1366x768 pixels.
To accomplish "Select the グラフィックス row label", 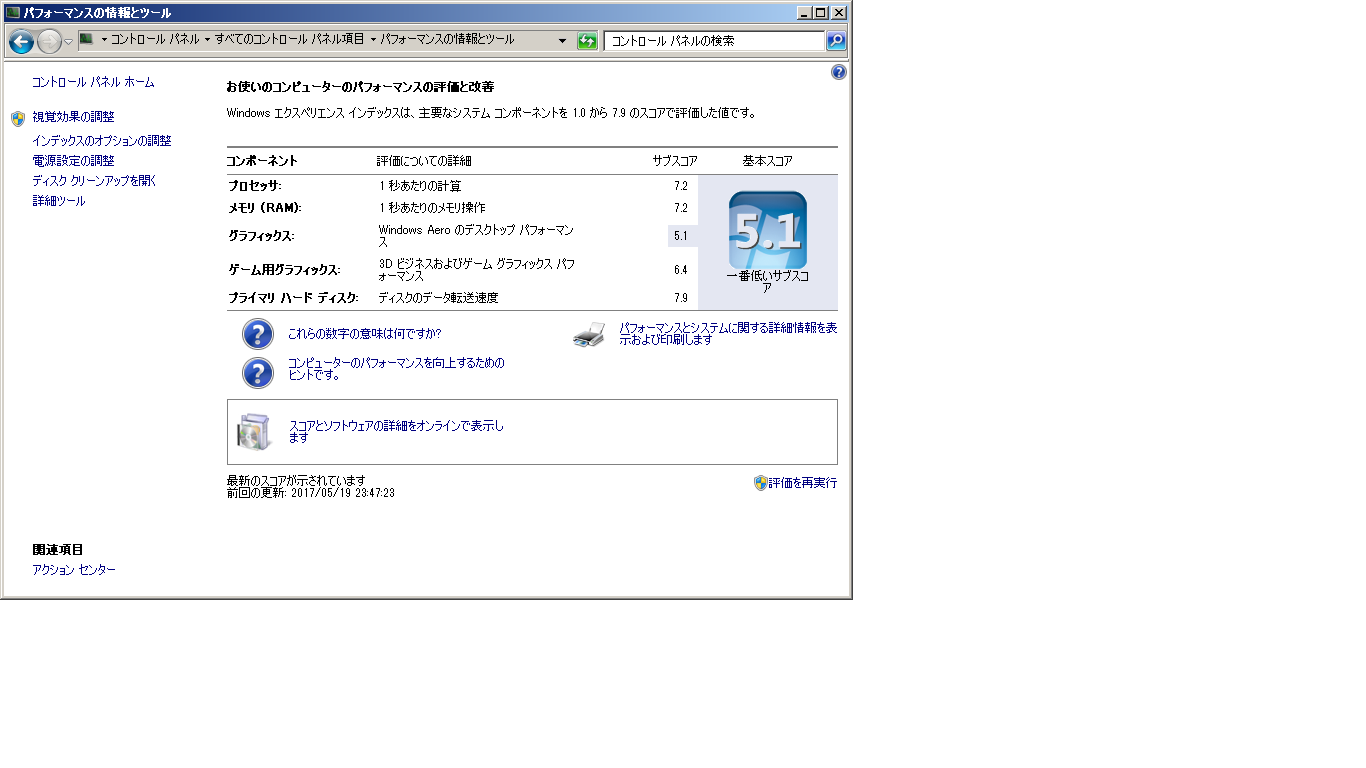I will point(261,236).
